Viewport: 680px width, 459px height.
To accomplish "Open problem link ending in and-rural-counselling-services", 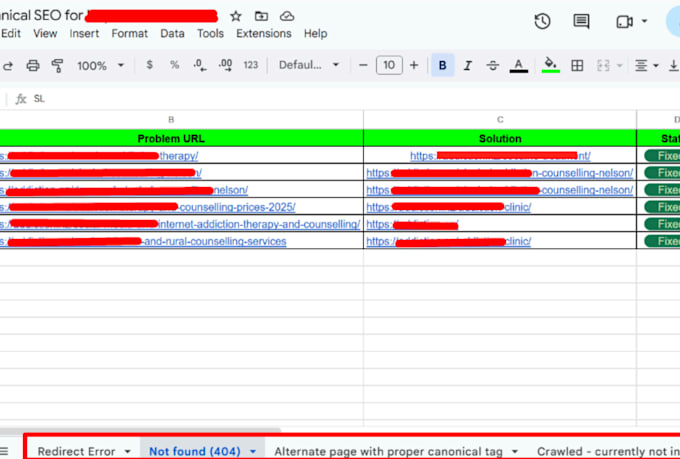I will 214,241.
